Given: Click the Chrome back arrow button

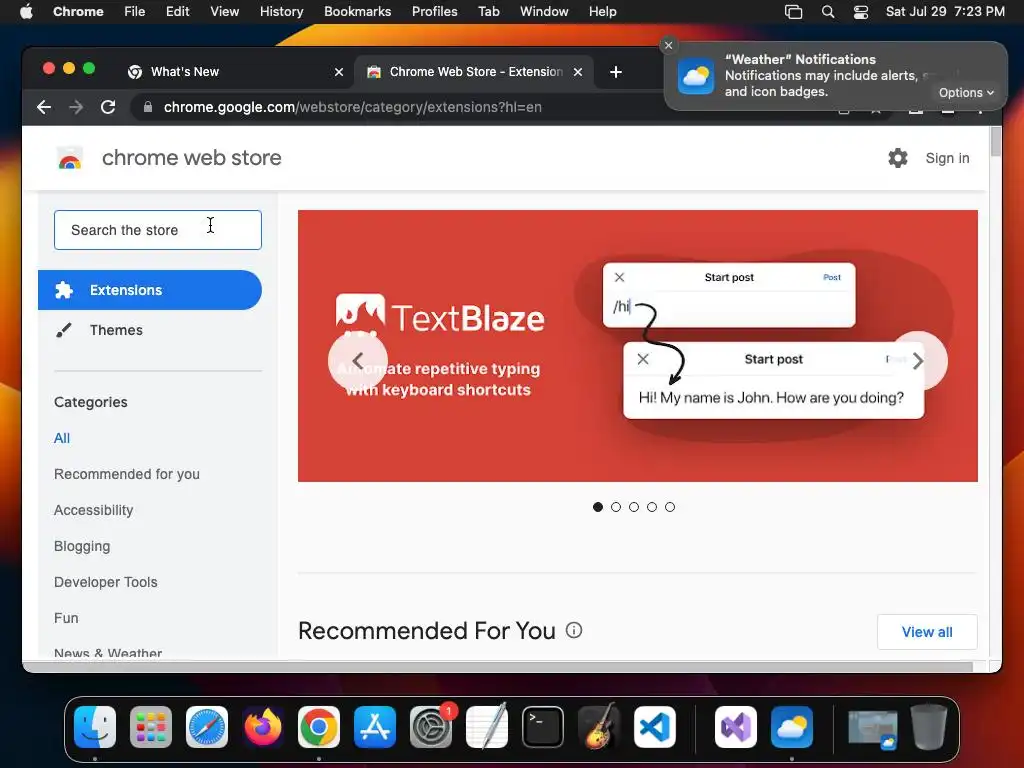Looking at the screenshot, I should coord(44,107).
